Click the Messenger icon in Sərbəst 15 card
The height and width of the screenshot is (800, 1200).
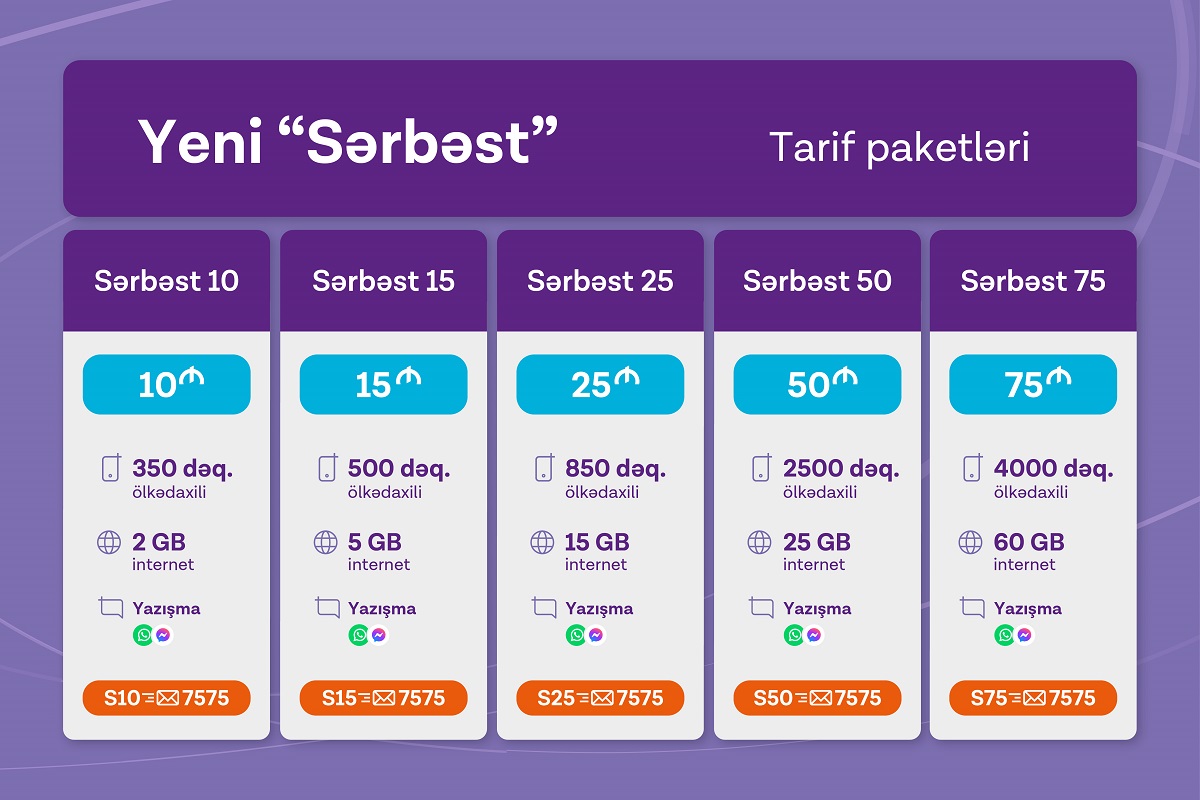(x=379, y=635)
